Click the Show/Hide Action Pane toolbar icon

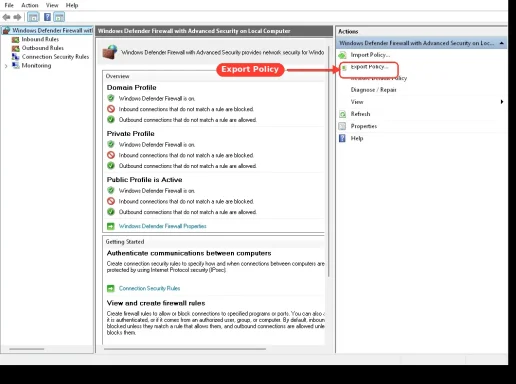[x=59, y=17]
